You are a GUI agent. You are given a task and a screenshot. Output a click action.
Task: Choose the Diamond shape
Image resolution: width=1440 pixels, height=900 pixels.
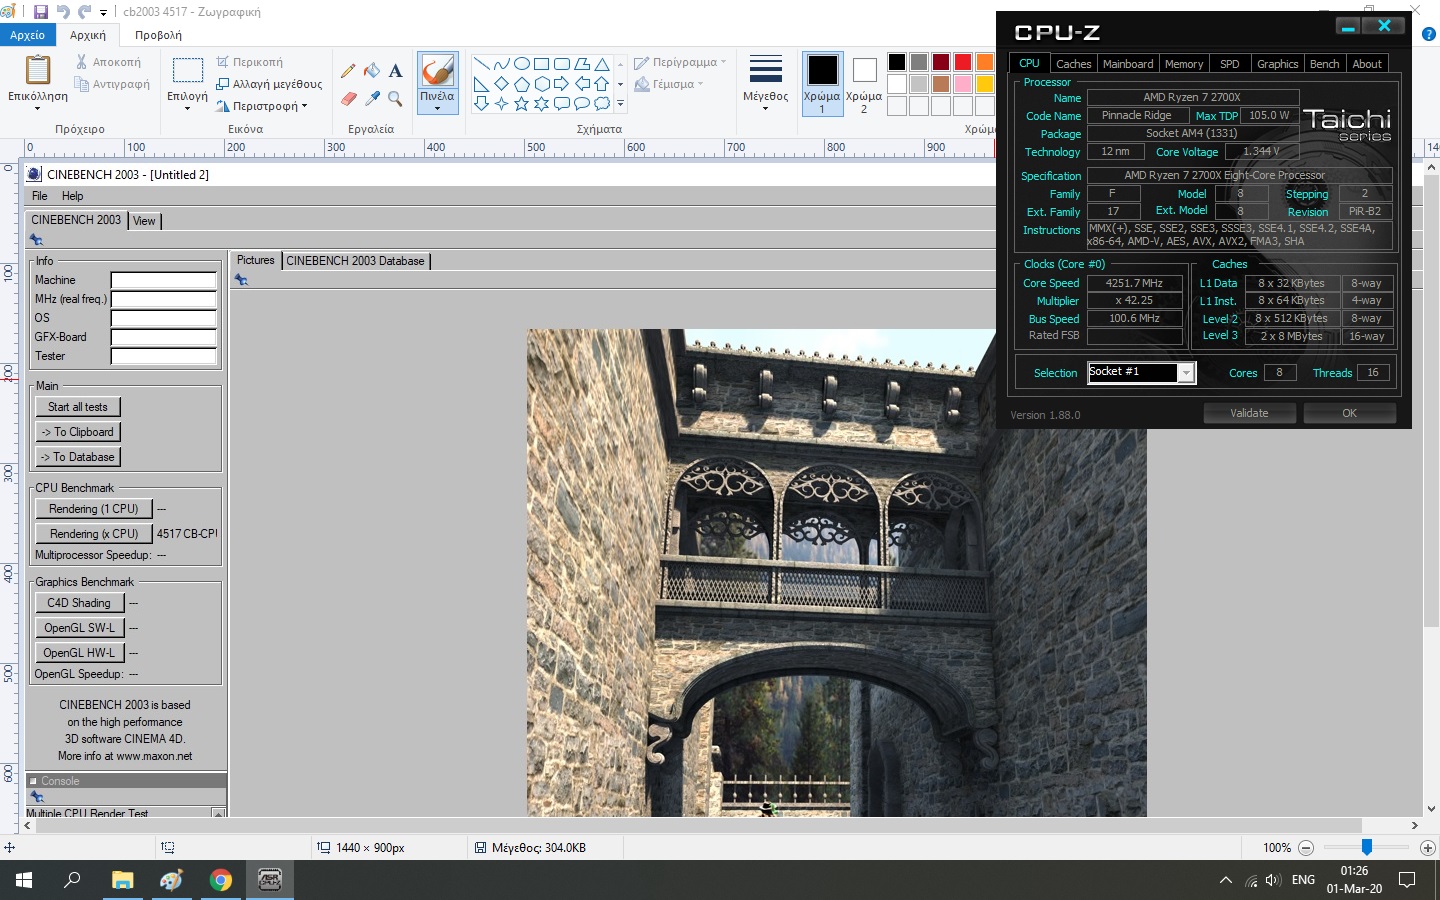pos(501,84)
